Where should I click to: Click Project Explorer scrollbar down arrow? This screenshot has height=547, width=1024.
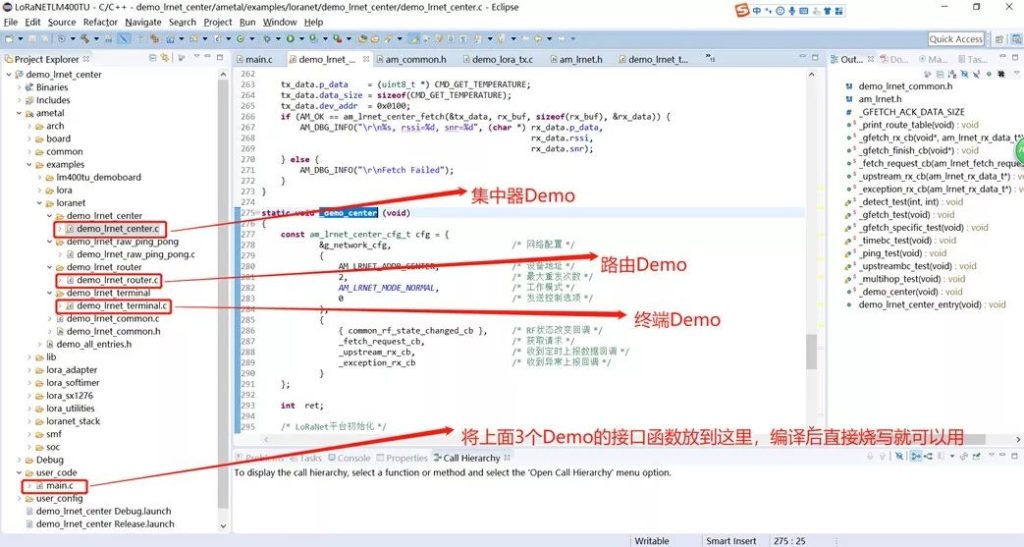(x=223, y=525)
